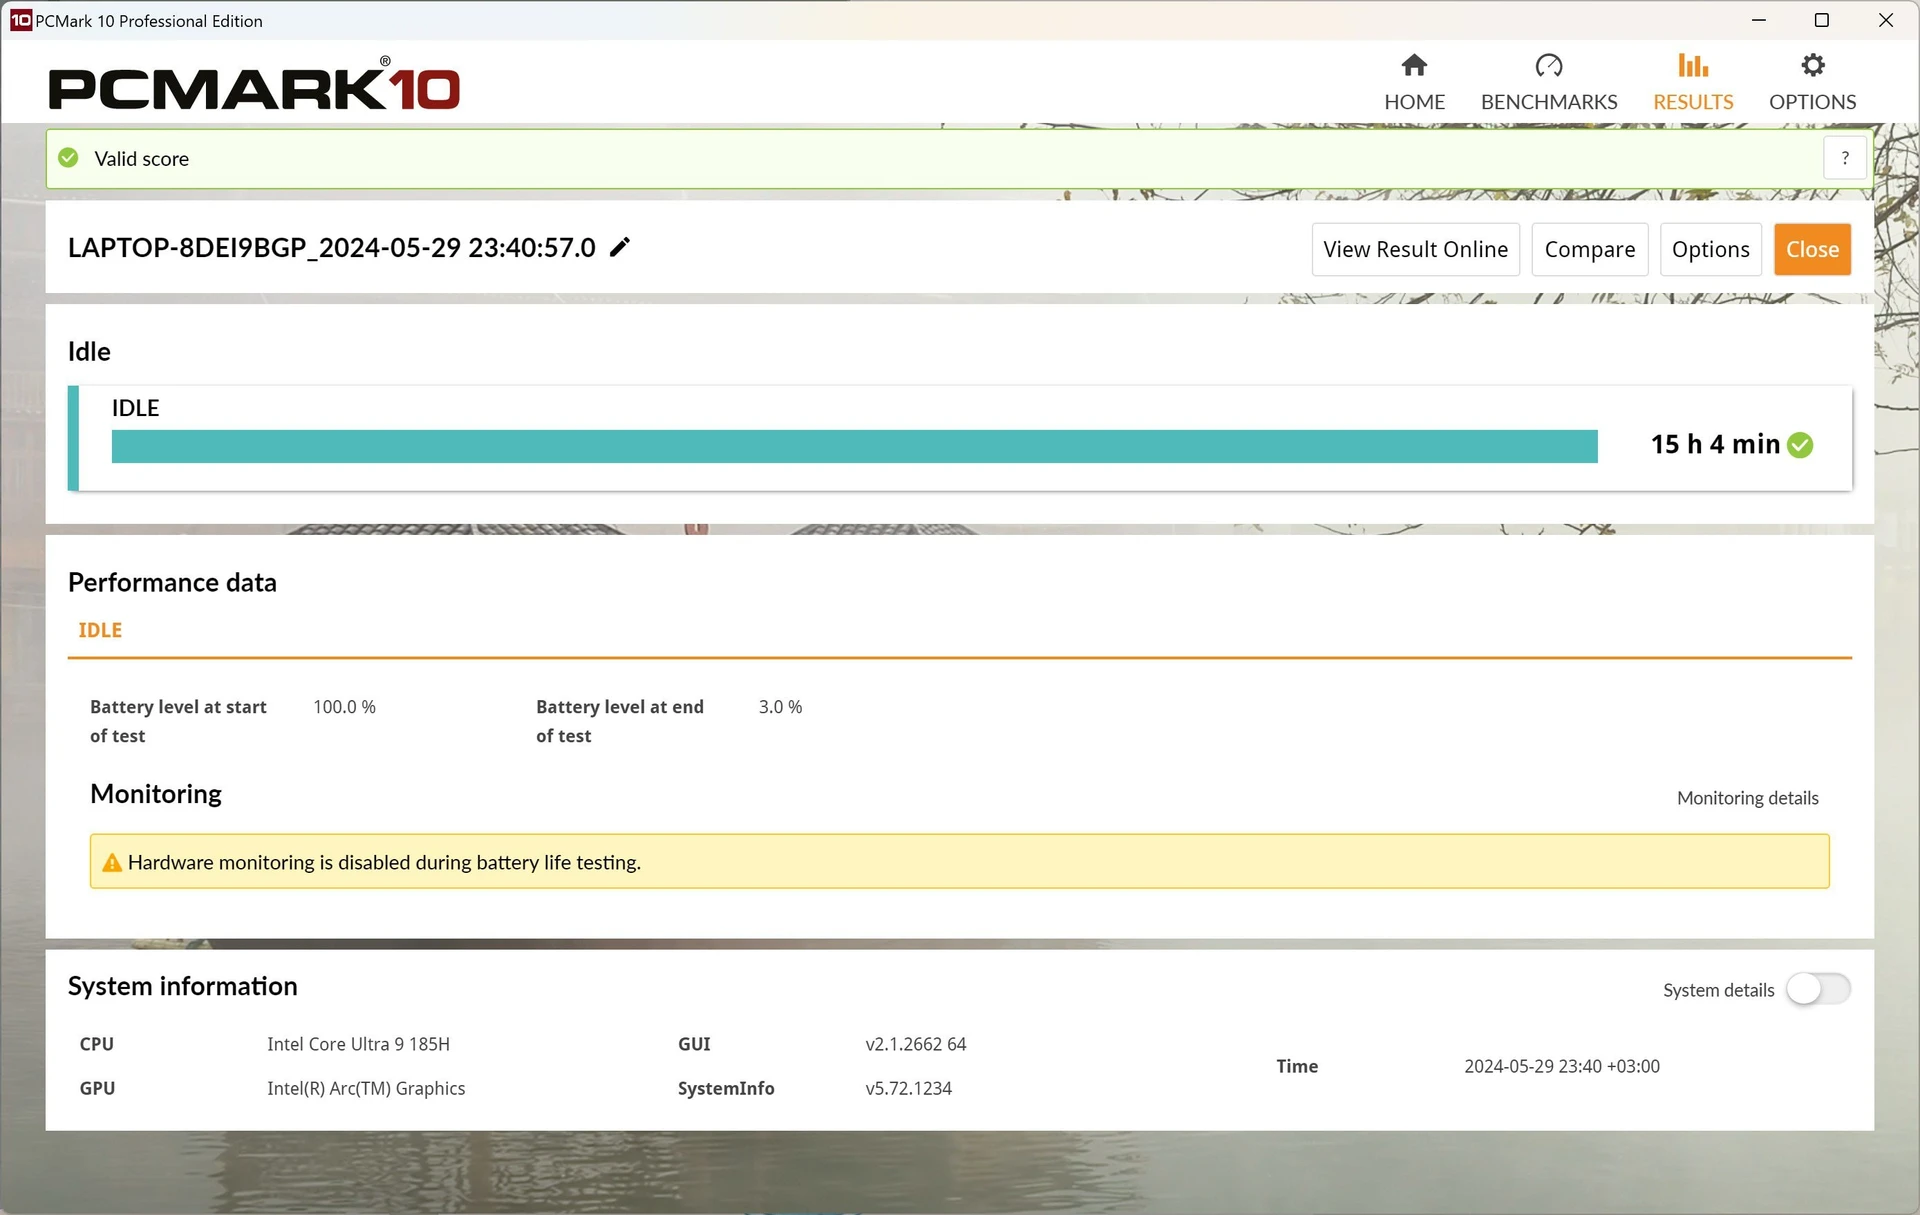Open the question mark help button
The image size is (1920, 1215).
pos(1845,158)
